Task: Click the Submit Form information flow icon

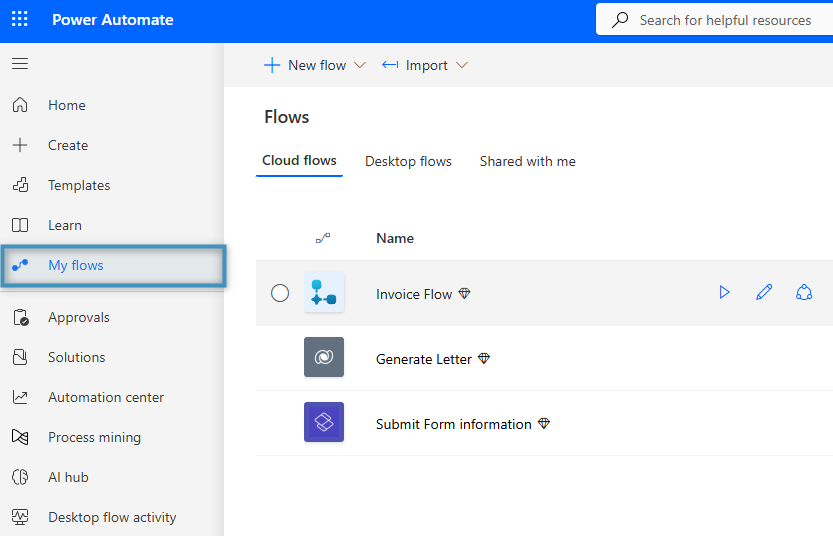Action: (324, 422)
